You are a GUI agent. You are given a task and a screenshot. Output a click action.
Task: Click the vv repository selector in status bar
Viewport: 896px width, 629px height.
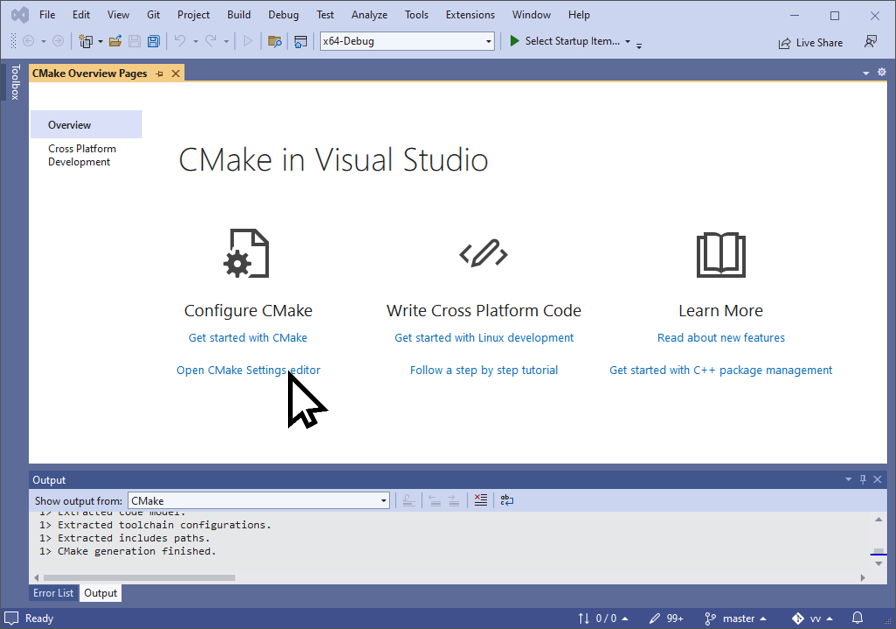[812, 618]
